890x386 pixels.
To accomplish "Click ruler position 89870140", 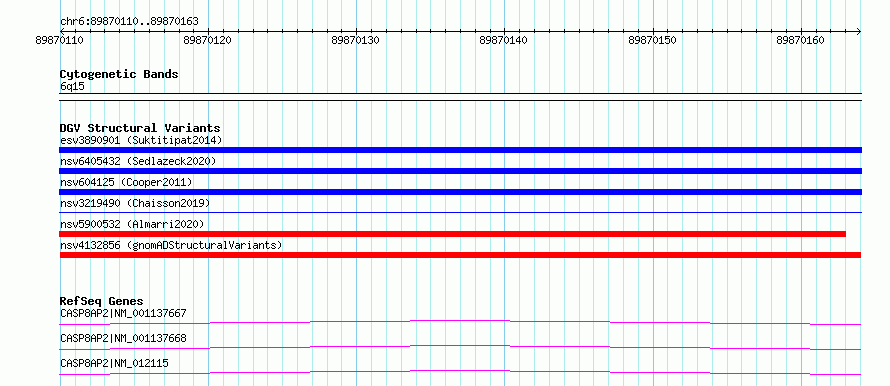I will pyautogui.click(x=503, y=40).
